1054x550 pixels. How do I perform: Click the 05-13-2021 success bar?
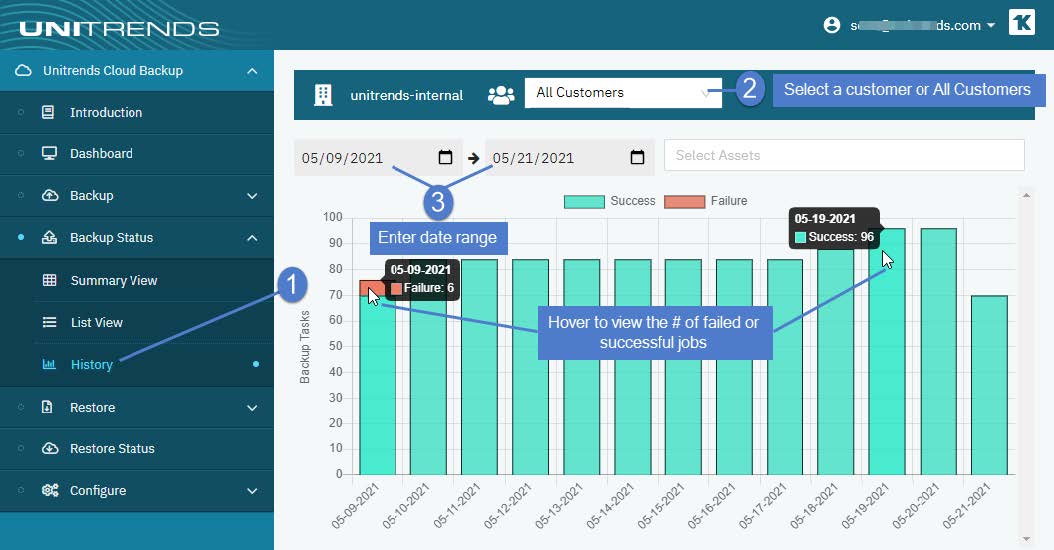[x=581, y=367]
